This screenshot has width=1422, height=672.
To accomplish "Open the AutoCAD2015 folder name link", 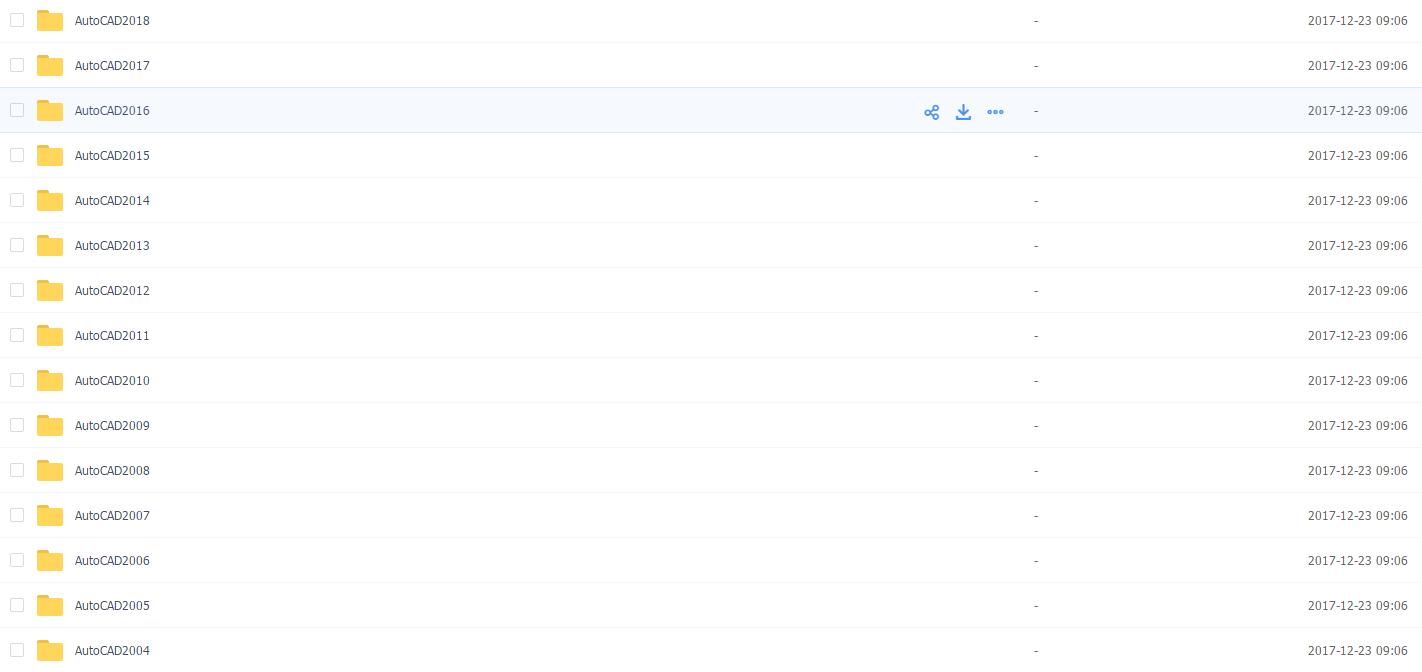I will pos(112,156).
